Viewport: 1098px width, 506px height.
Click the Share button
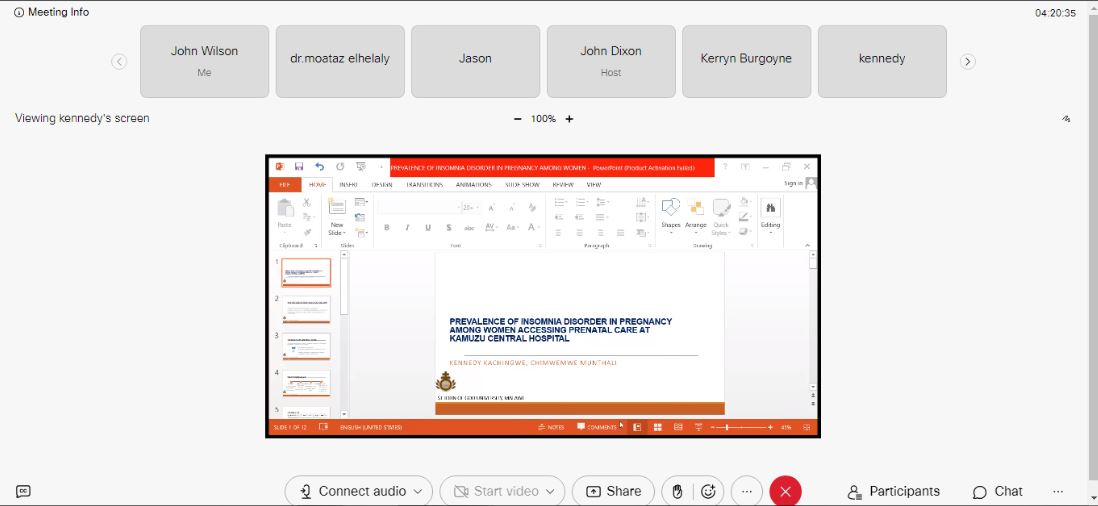point(613,491)
